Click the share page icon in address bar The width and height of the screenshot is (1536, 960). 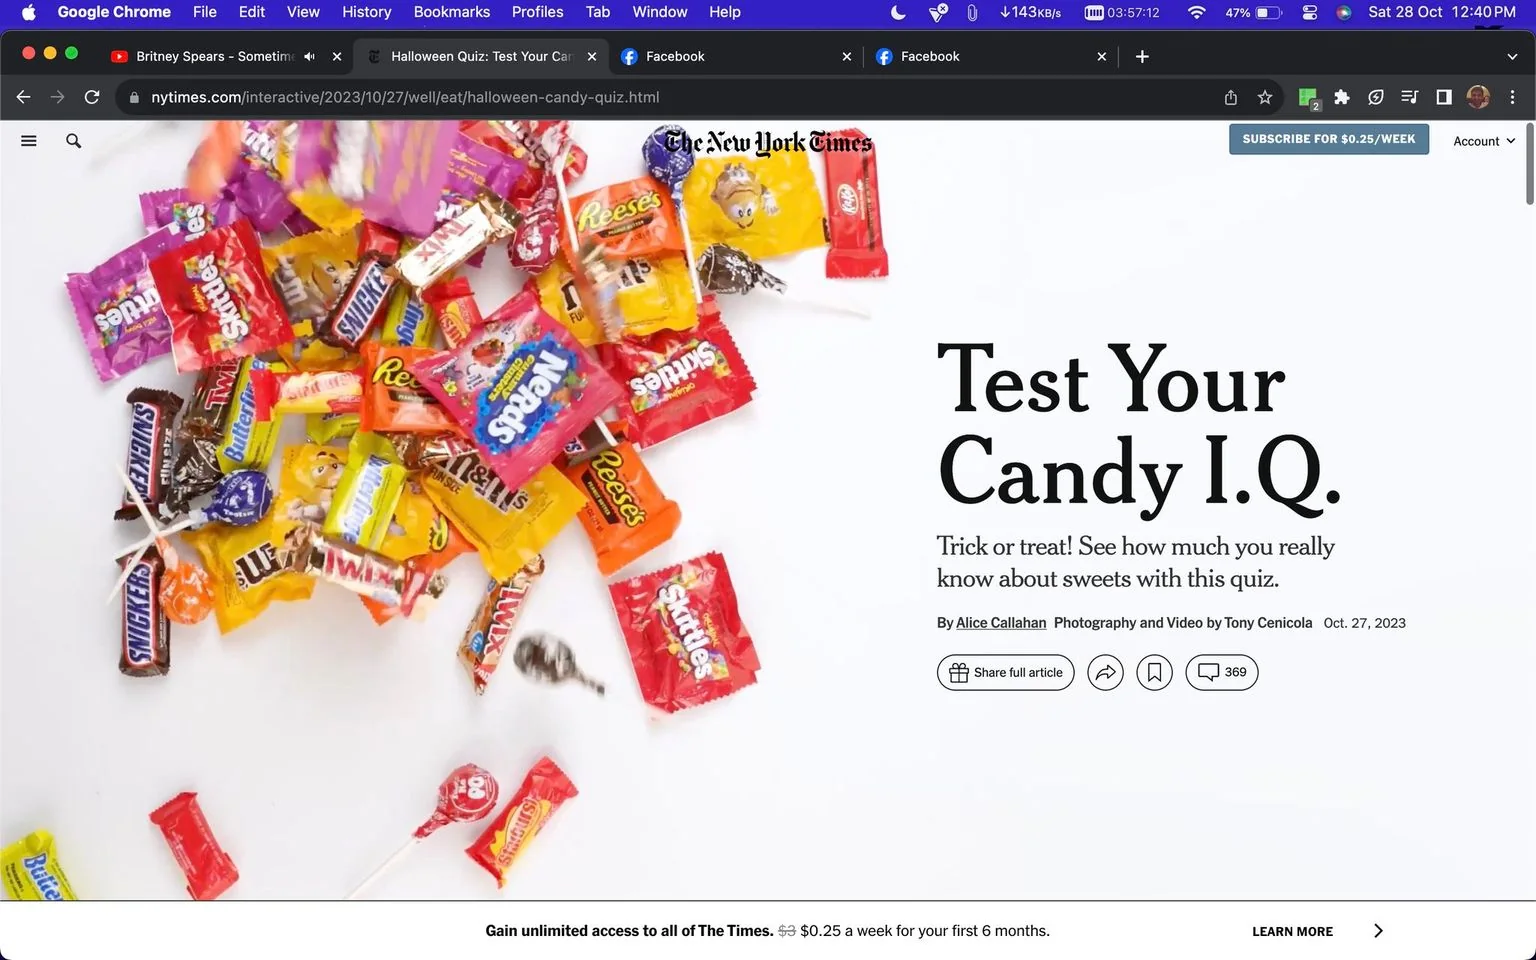click(1230, 97)
